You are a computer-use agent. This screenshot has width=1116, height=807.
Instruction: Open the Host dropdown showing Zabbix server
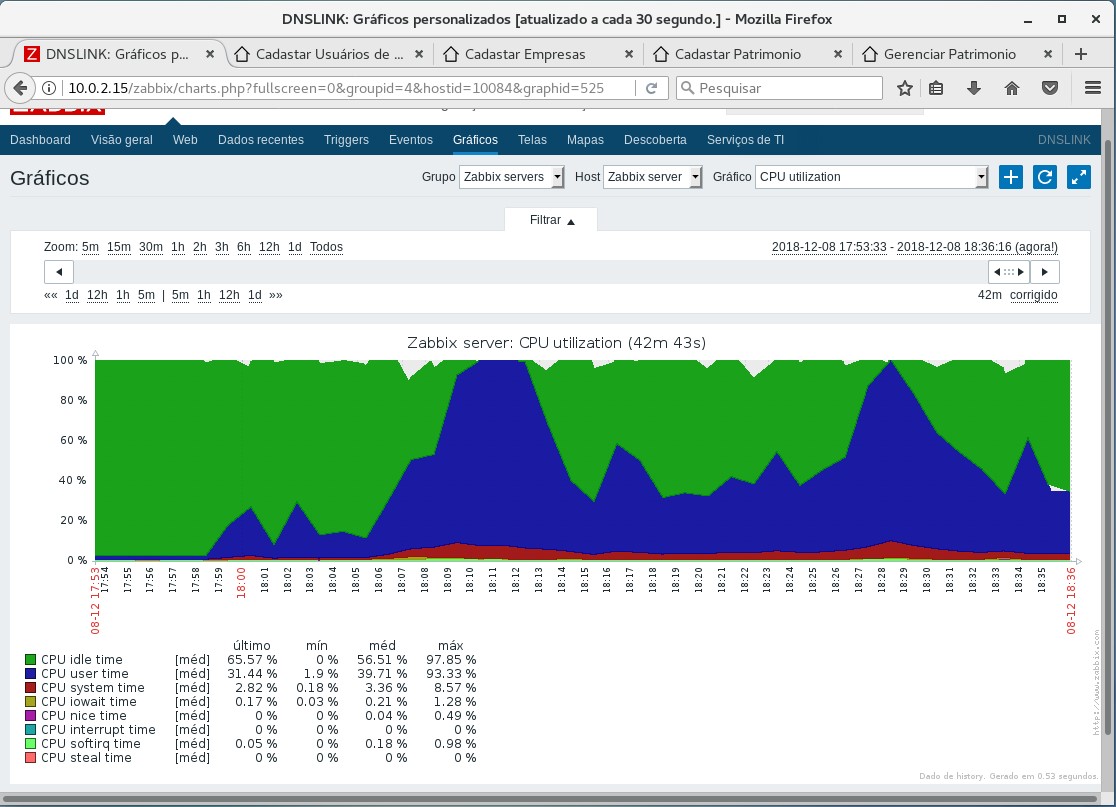[x=653, y=177]
